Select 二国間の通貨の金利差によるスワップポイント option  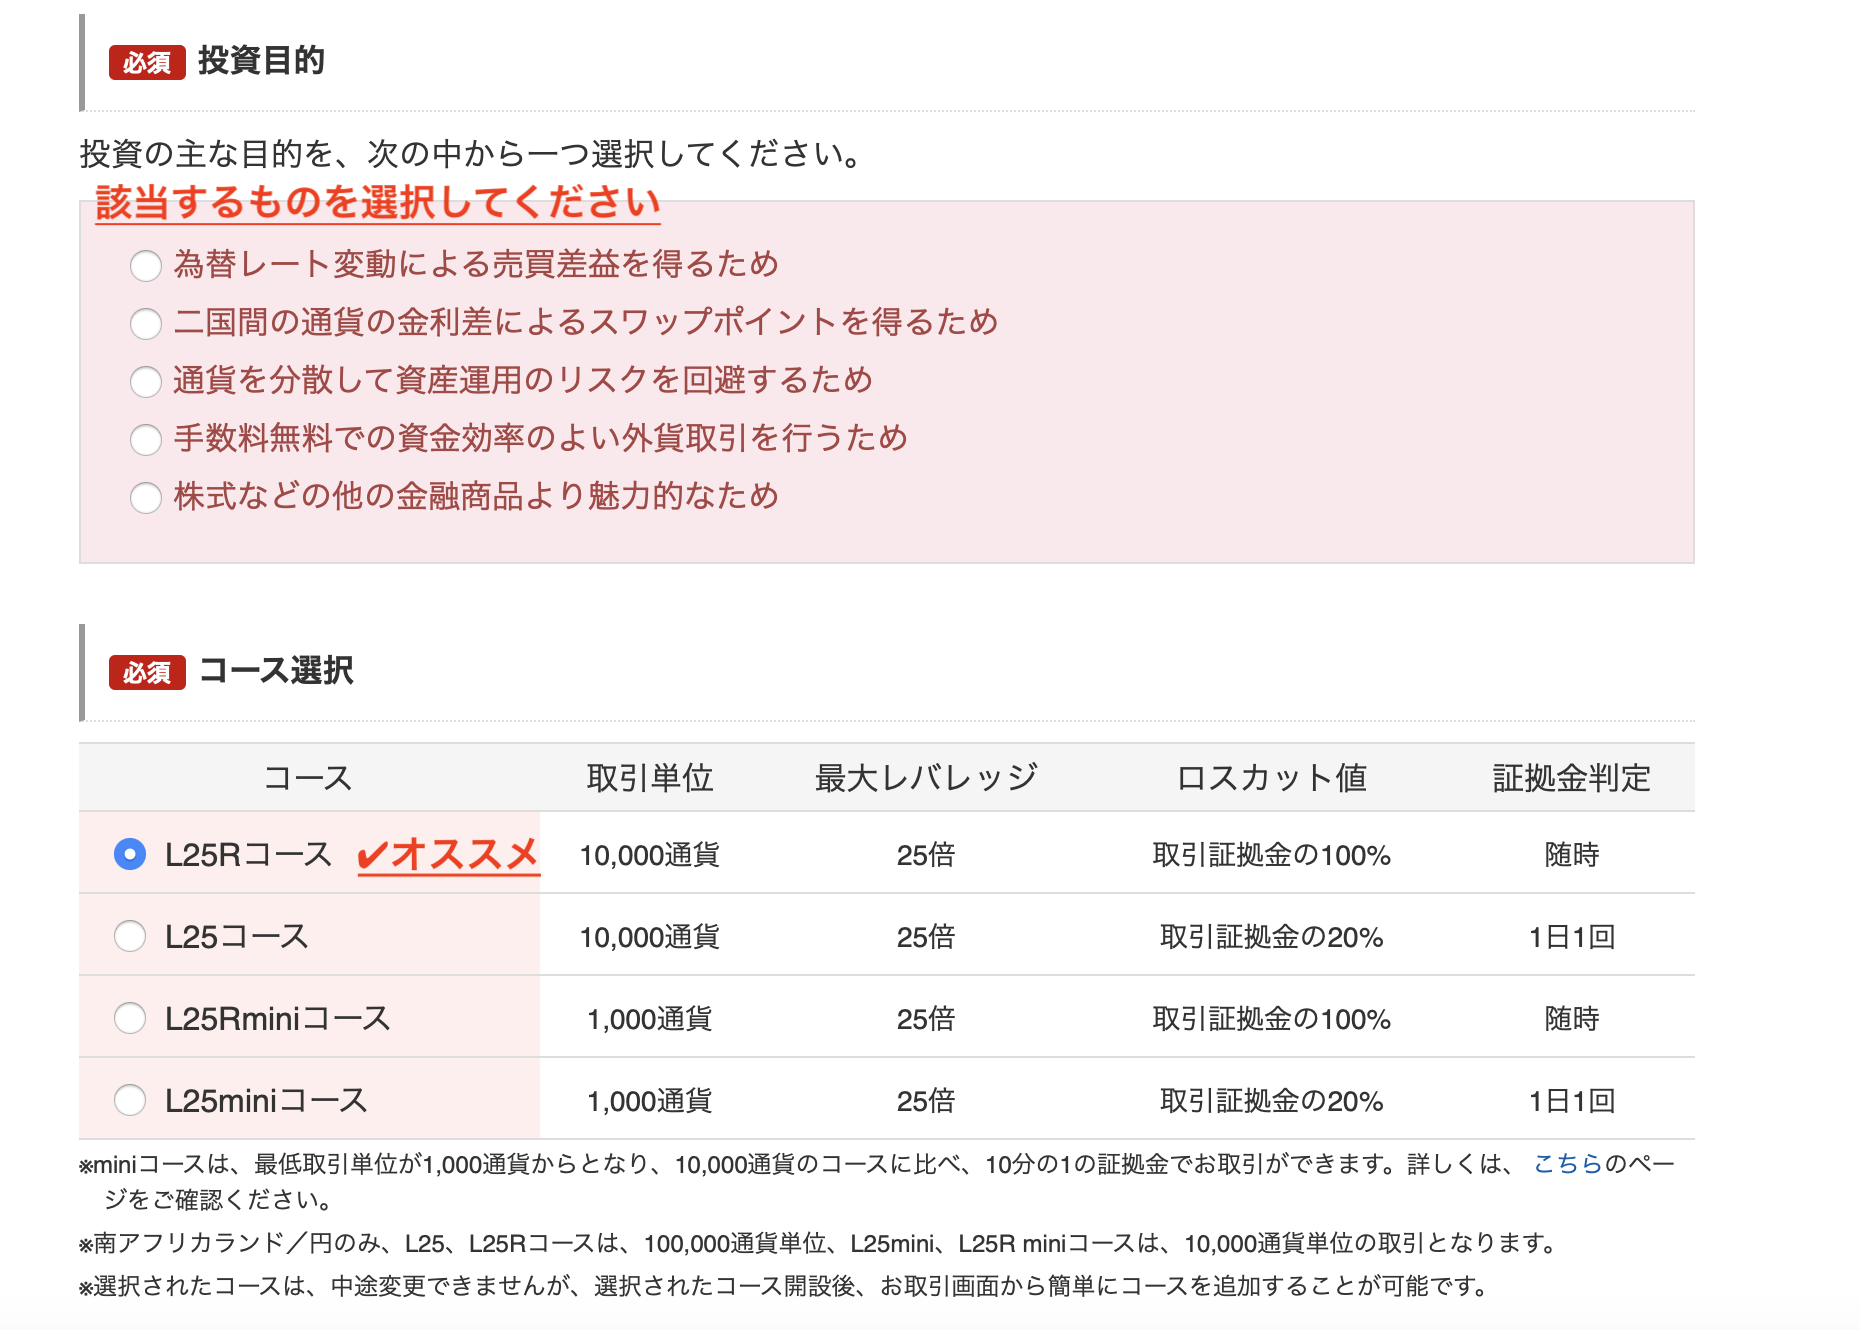(146, 323)
